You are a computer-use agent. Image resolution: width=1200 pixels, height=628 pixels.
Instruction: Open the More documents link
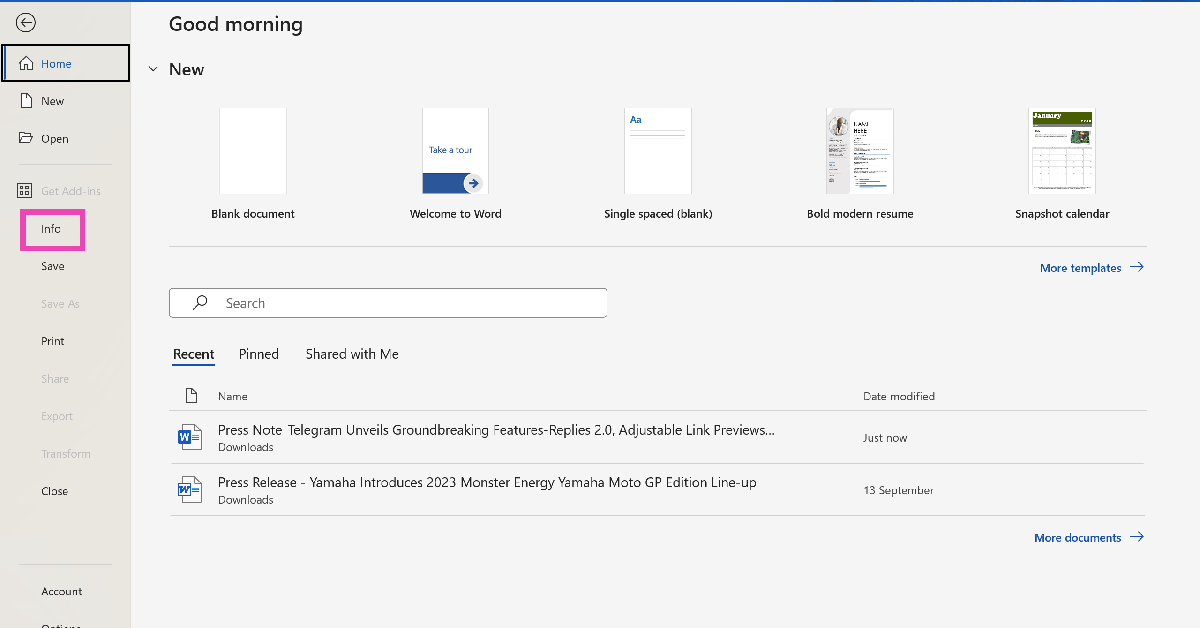click(x=1088, y=538)
